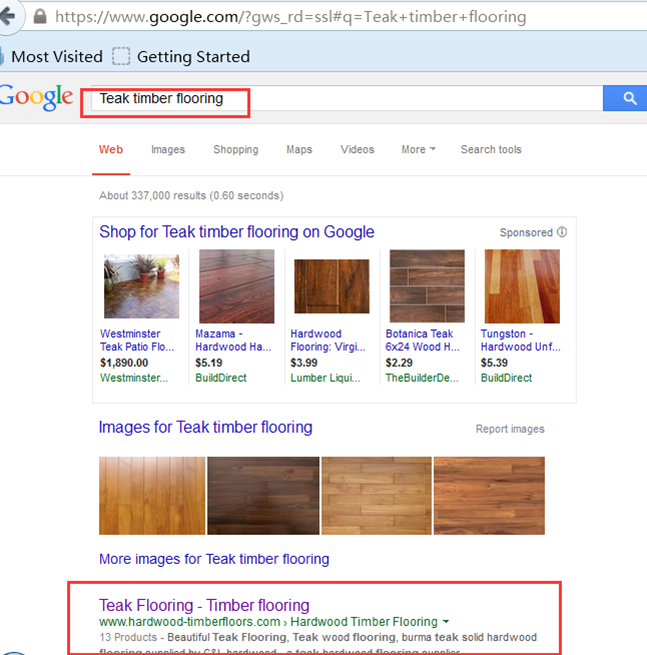Click Mazama - Hardwood Ha... title link
The height and width of the screenshot is (655, 647).
[x=233, y=340]
